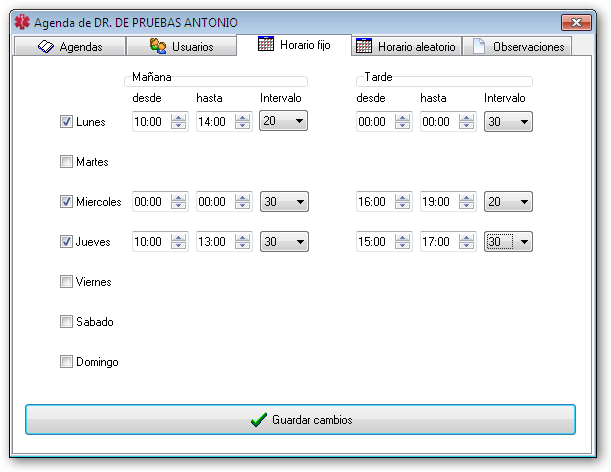Open Lunes morning Intervalo dropdown

click(x=299, y=122)
